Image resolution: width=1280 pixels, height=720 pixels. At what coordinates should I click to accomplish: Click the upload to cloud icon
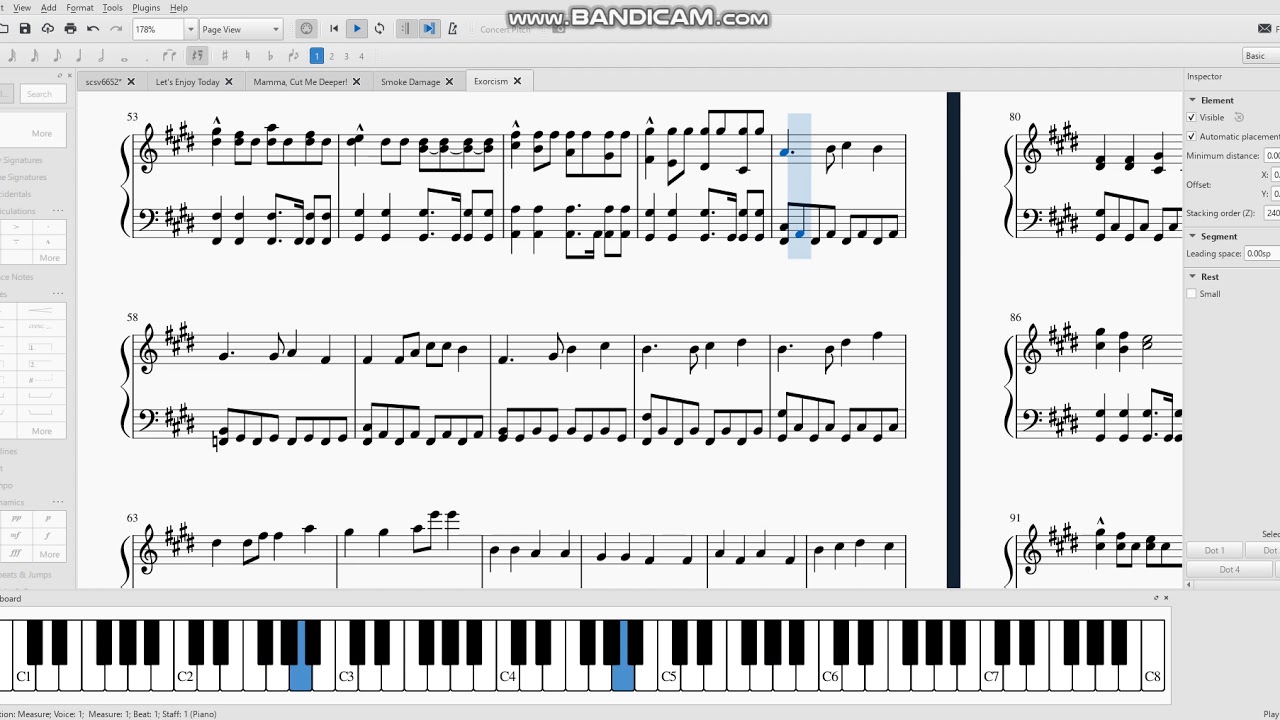47,29
